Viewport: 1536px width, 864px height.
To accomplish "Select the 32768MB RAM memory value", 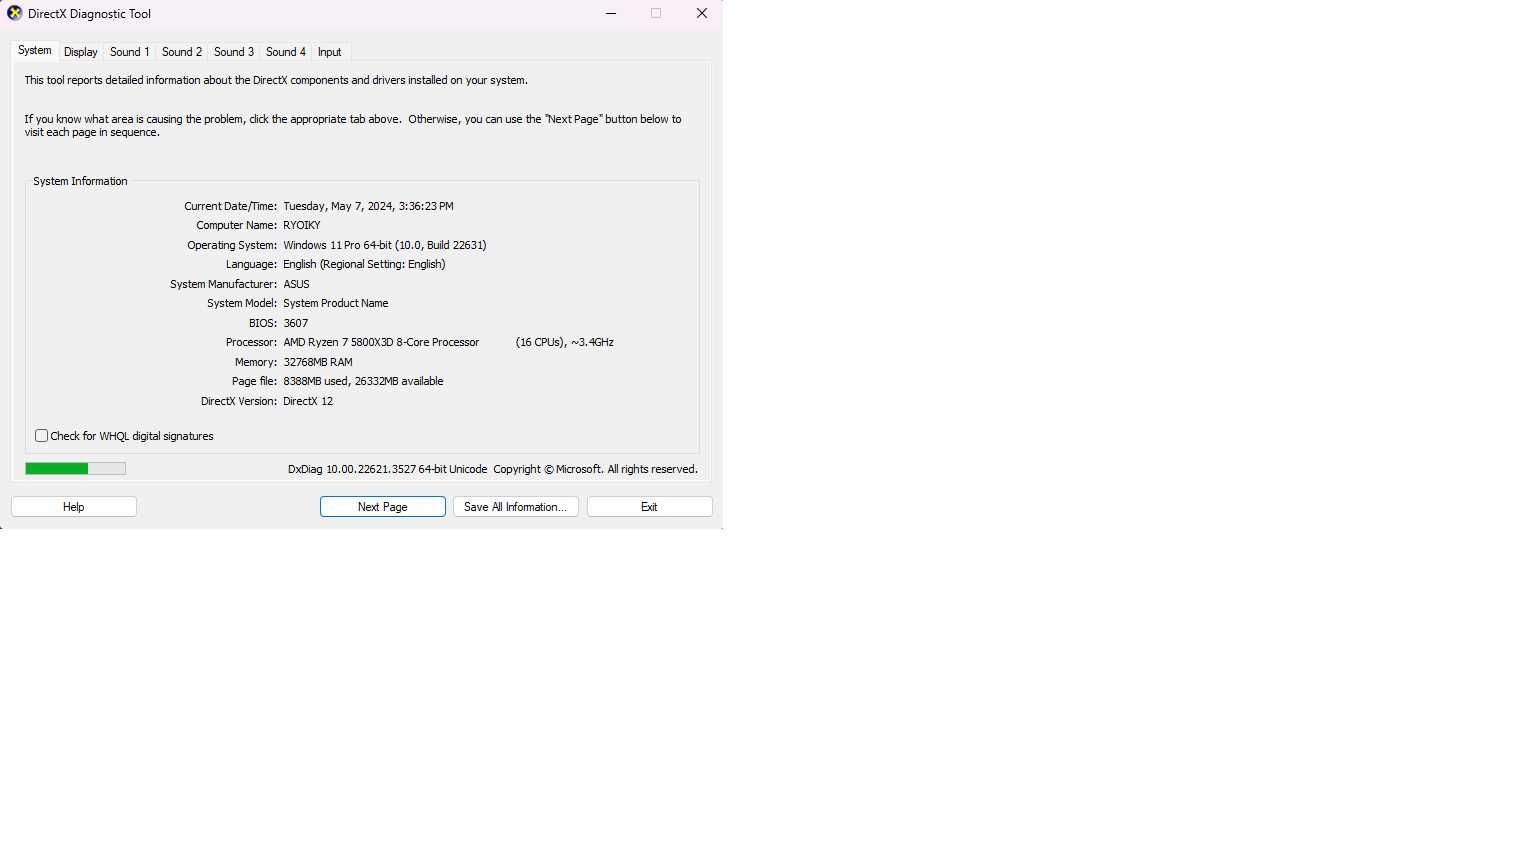I will [x=318, y=362].
